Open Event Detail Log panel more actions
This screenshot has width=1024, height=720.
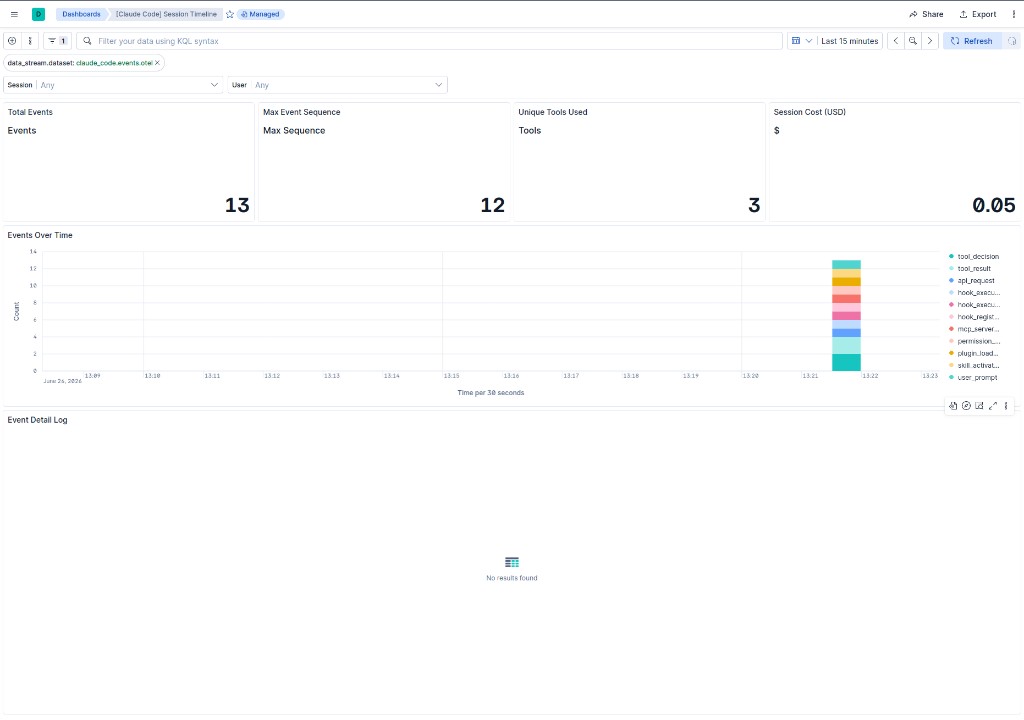1006,406
